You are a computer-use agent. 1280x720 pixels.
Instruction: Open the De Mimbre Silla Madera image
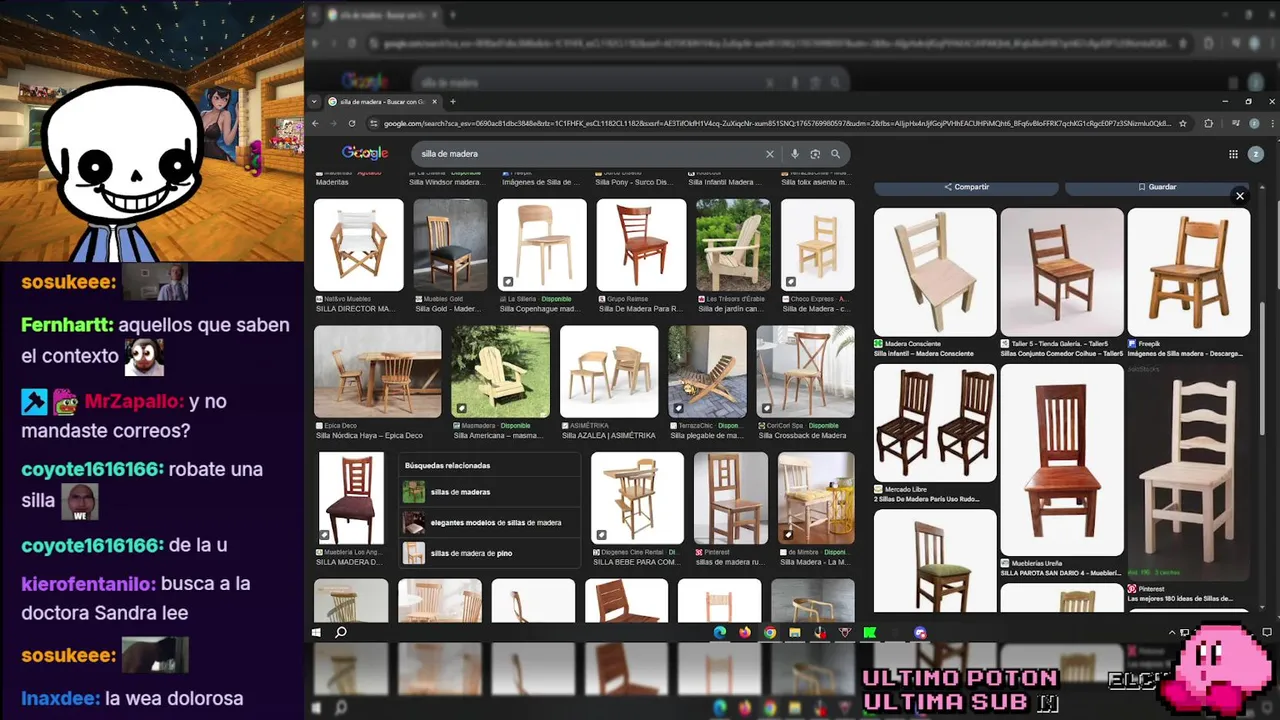(816, 498)
